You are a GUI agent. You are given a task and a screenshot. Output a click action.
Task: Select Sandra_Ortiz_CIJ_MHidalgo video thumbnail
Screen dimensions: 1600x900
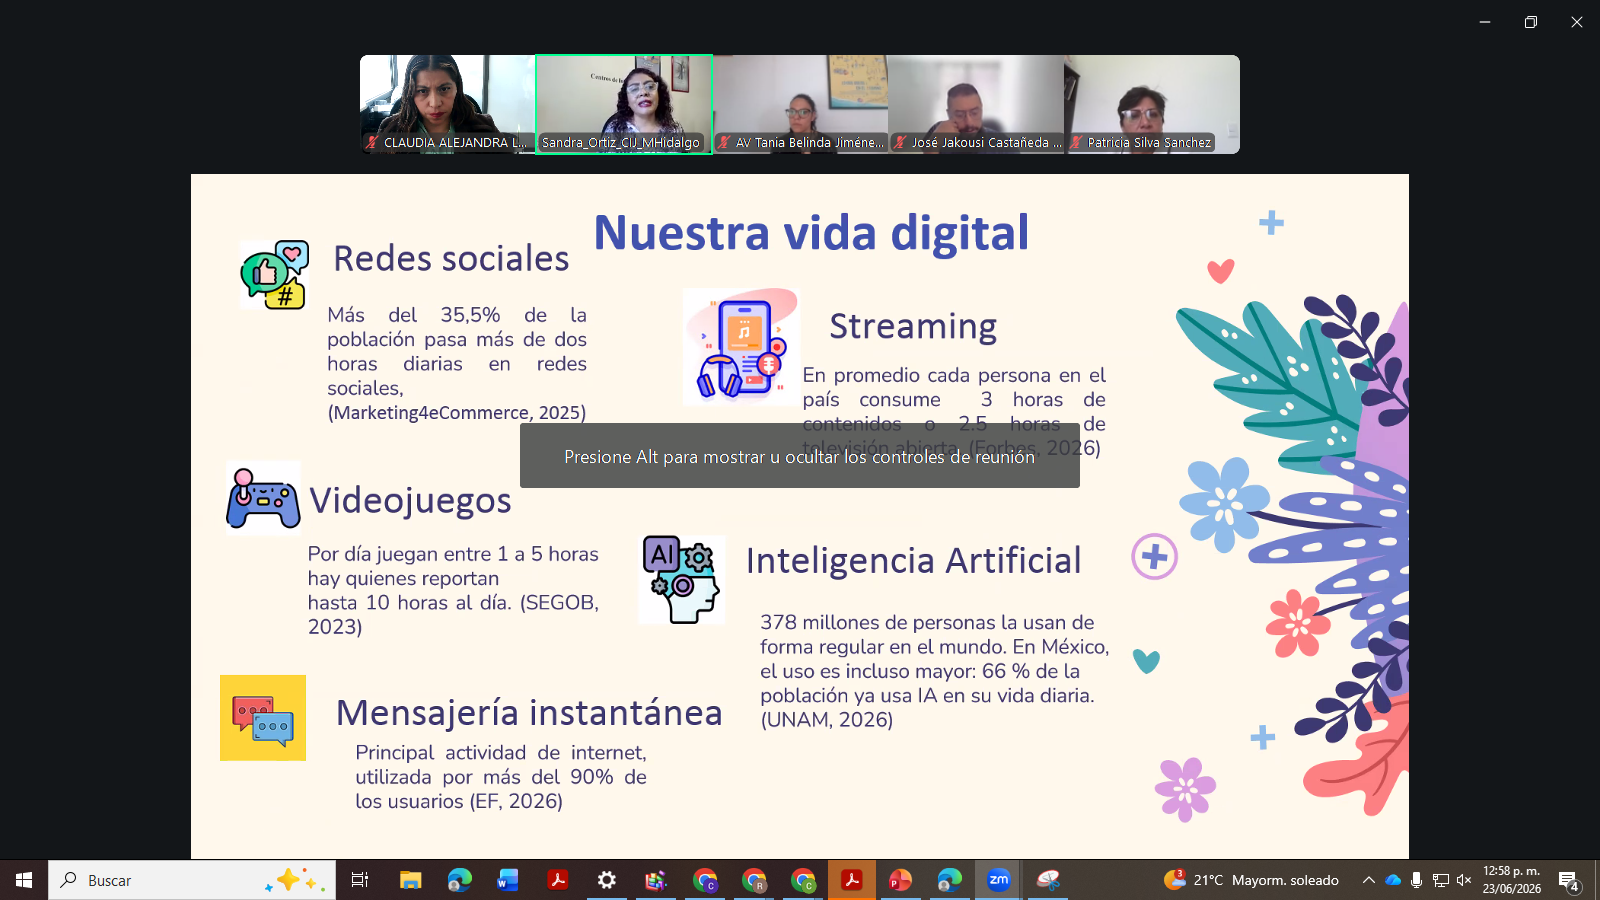(624, 104)
